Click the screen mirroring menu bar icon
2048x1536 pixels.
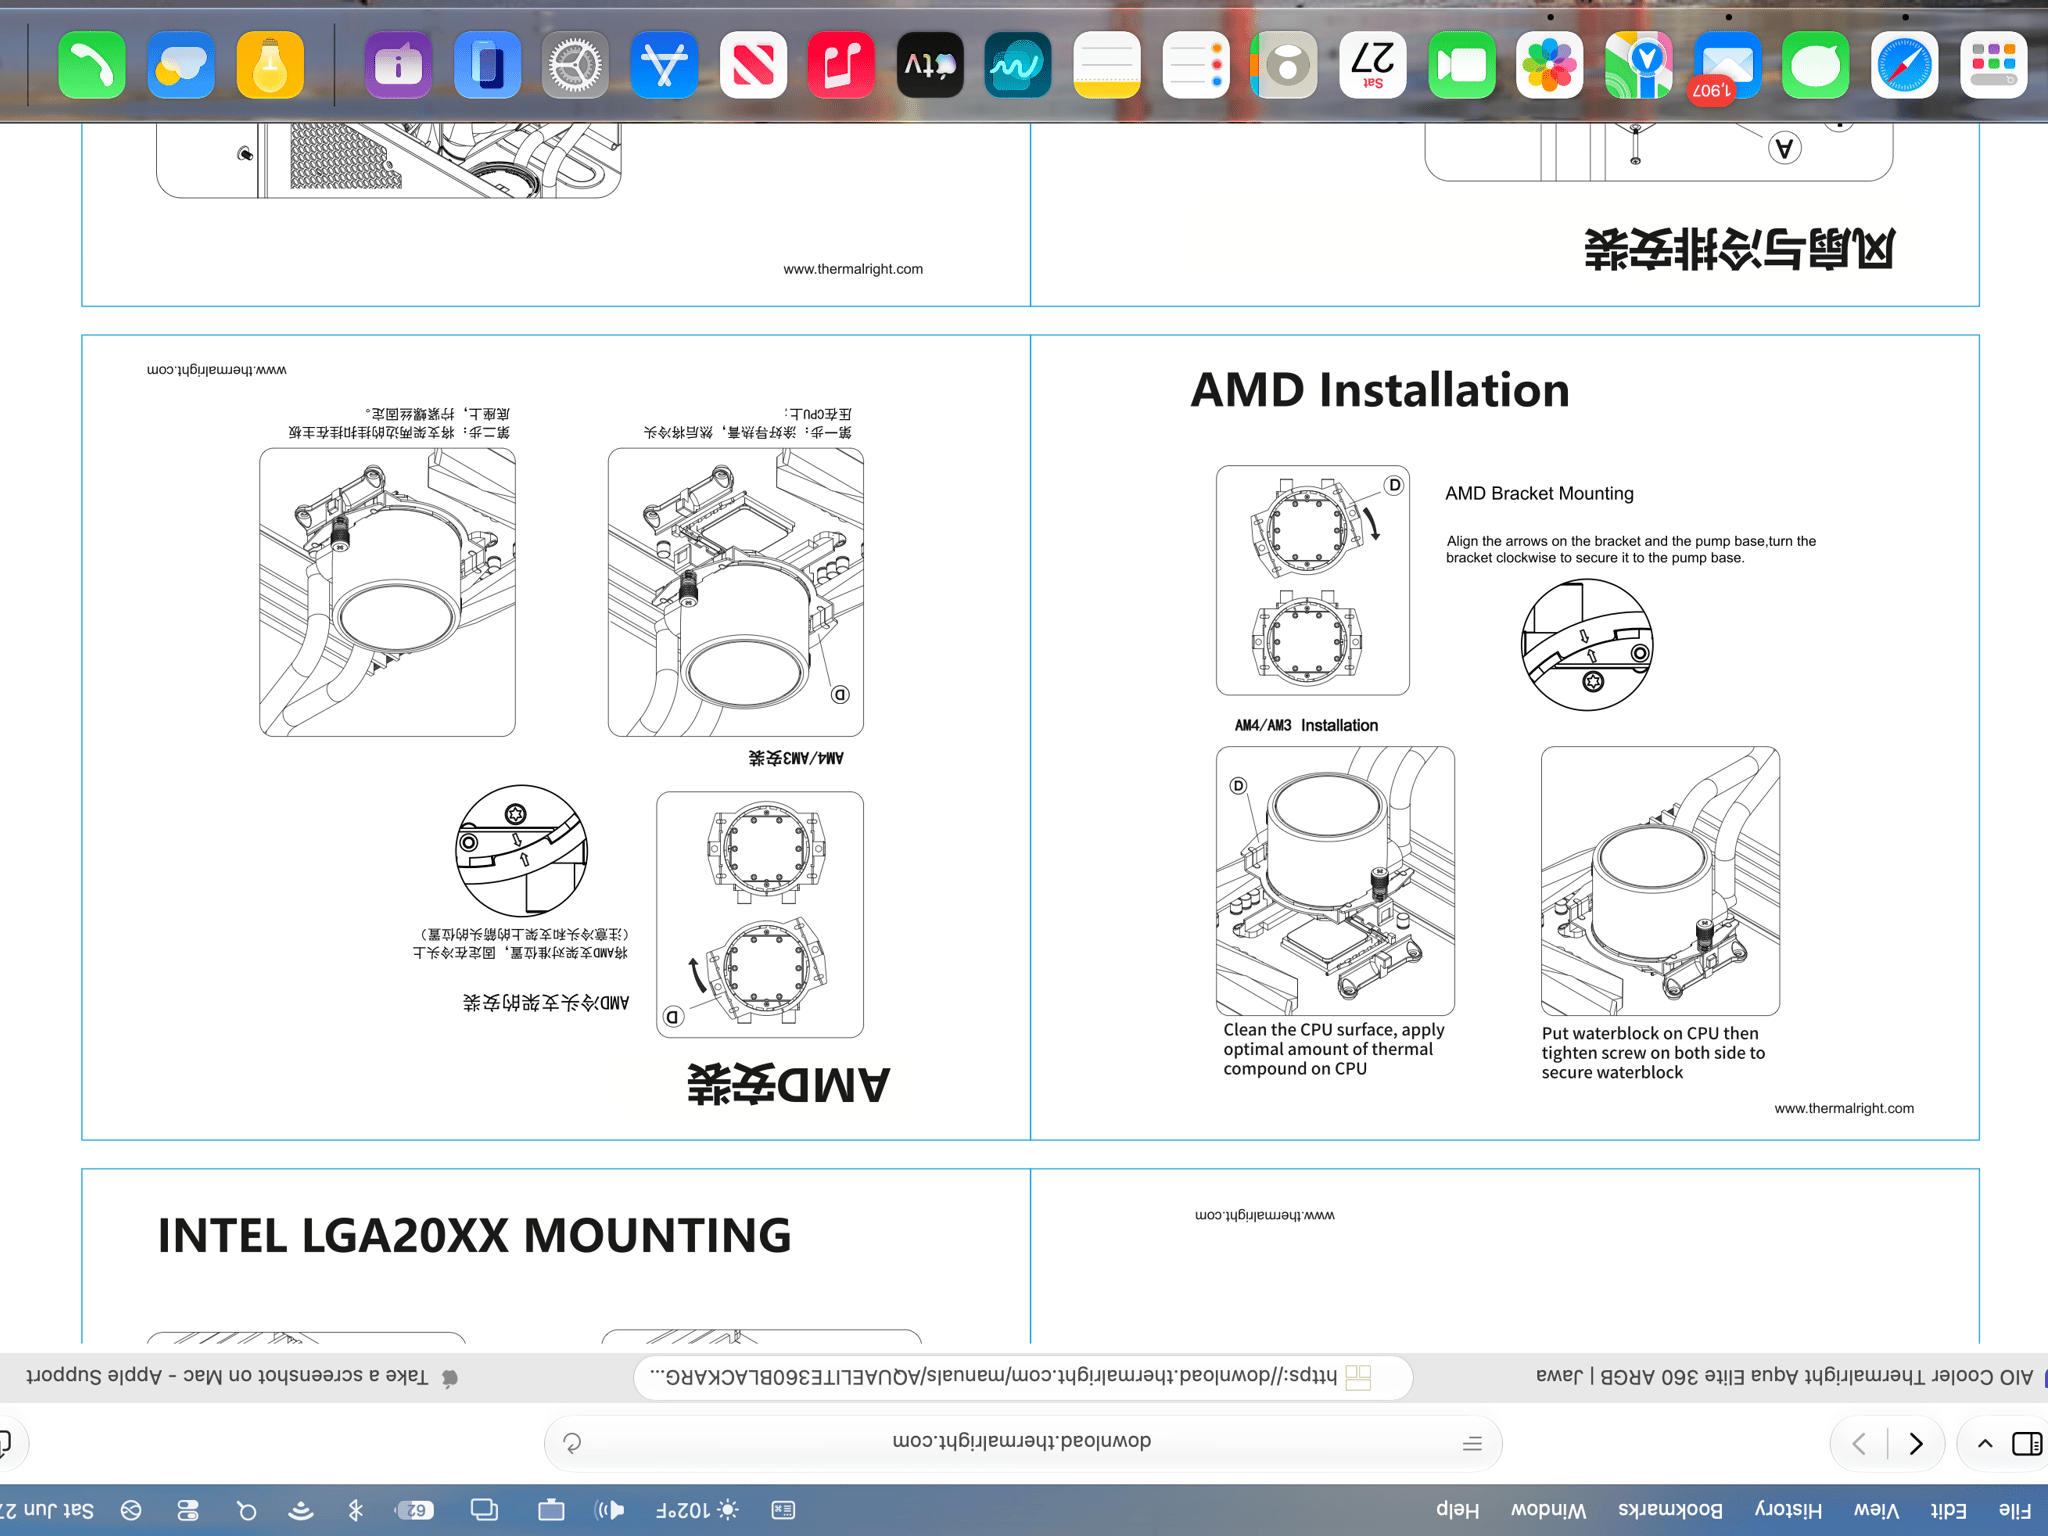pyautogui.click(x=484, y=1510)
